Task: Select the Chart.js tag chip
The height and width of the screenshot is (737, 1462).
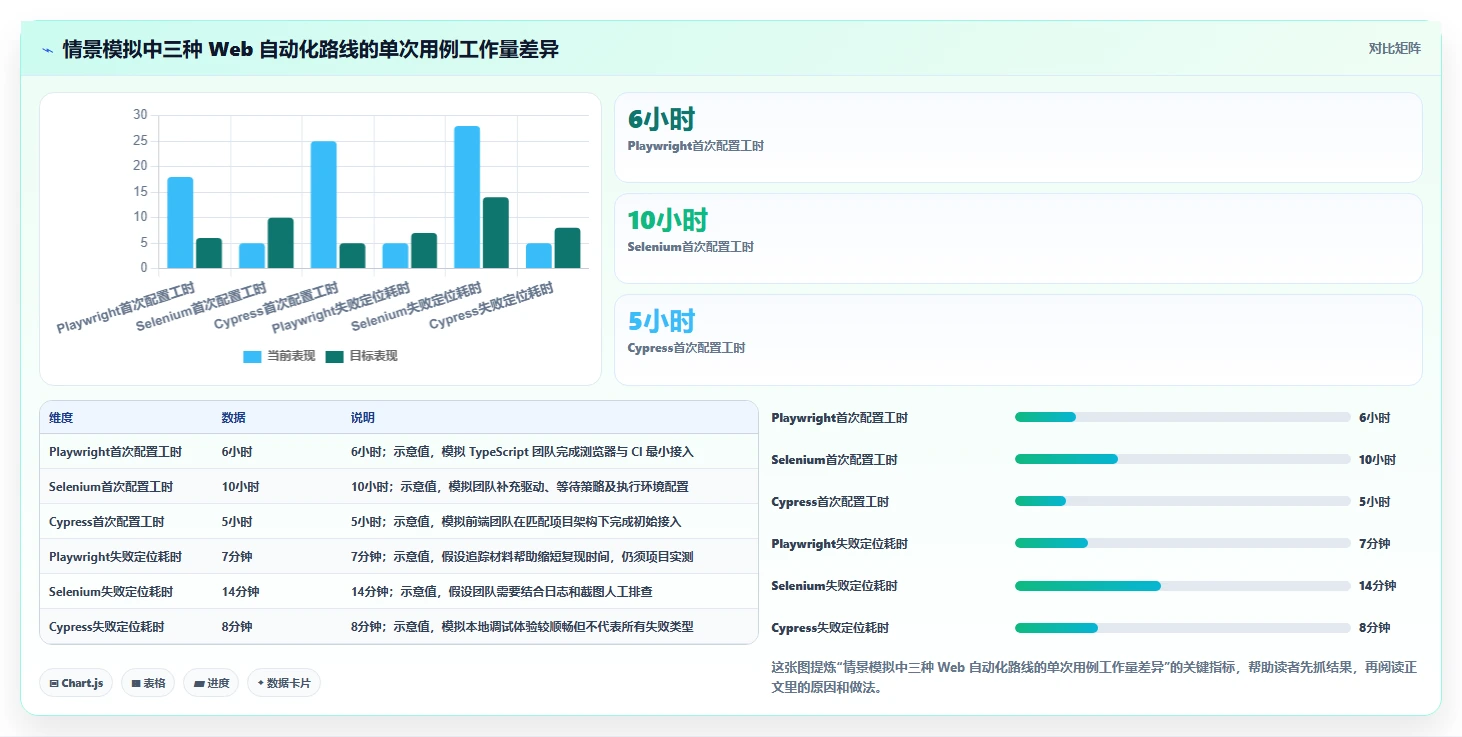Action: click(x=77, y=683)
